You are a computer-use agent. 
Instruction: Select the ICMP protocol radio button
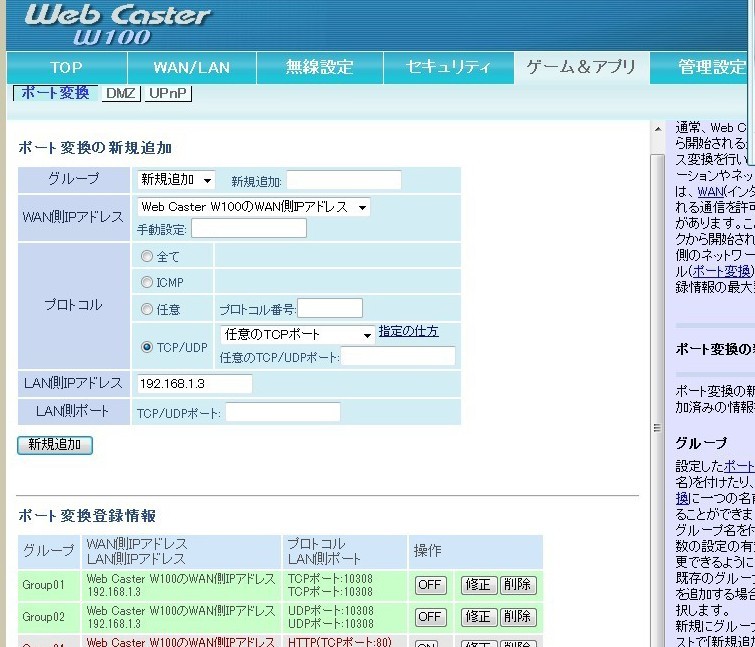pos(146,282)
